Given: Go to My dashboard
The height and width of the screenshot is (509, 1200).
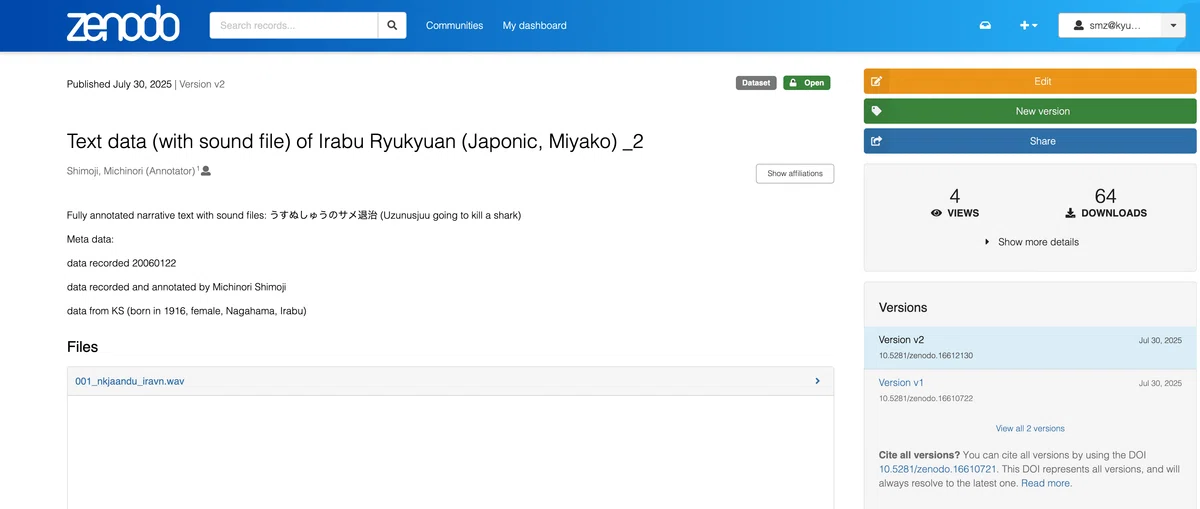Looking at the screenshot, I should coord(534,25).
